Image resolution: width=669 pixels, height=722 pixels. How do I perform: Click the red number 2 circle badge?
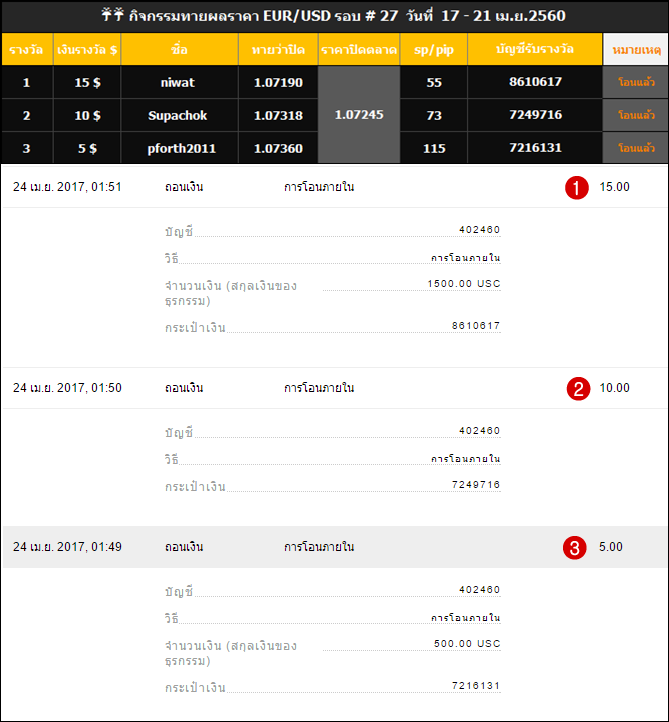pos(577,389)
